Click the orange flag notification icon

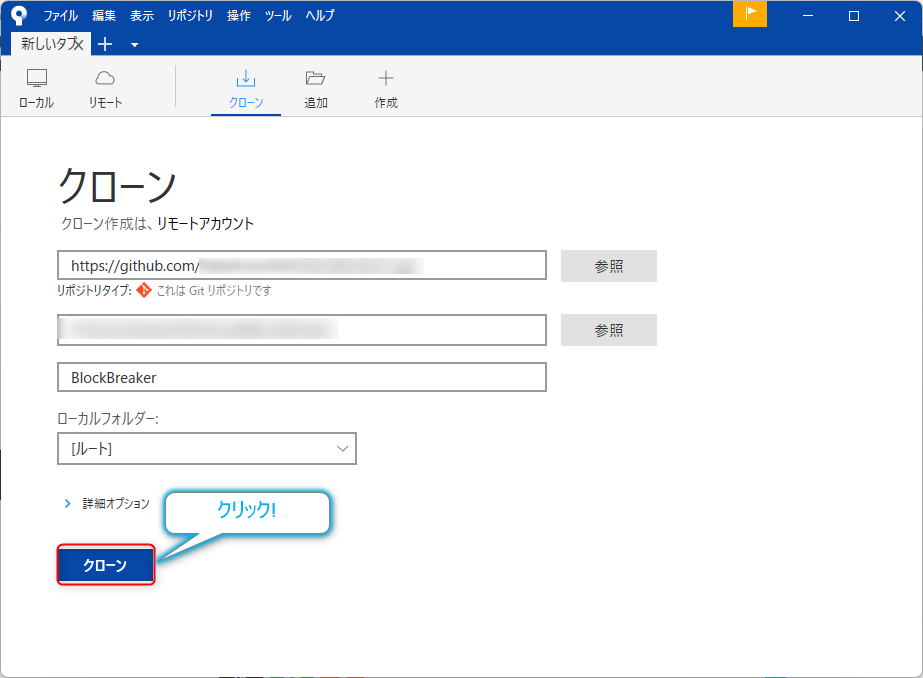click(x=749, y=14)
